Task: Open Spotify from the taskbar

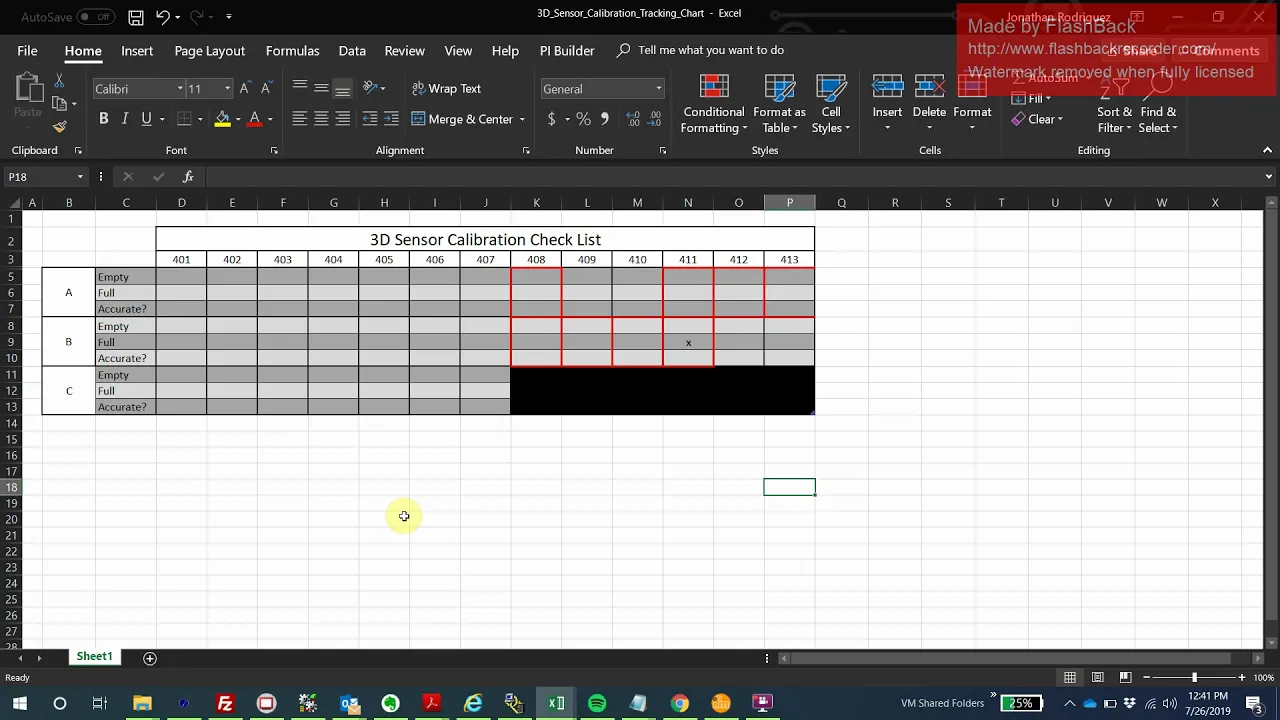Action: pyautogui.click(x=597, y=703)
